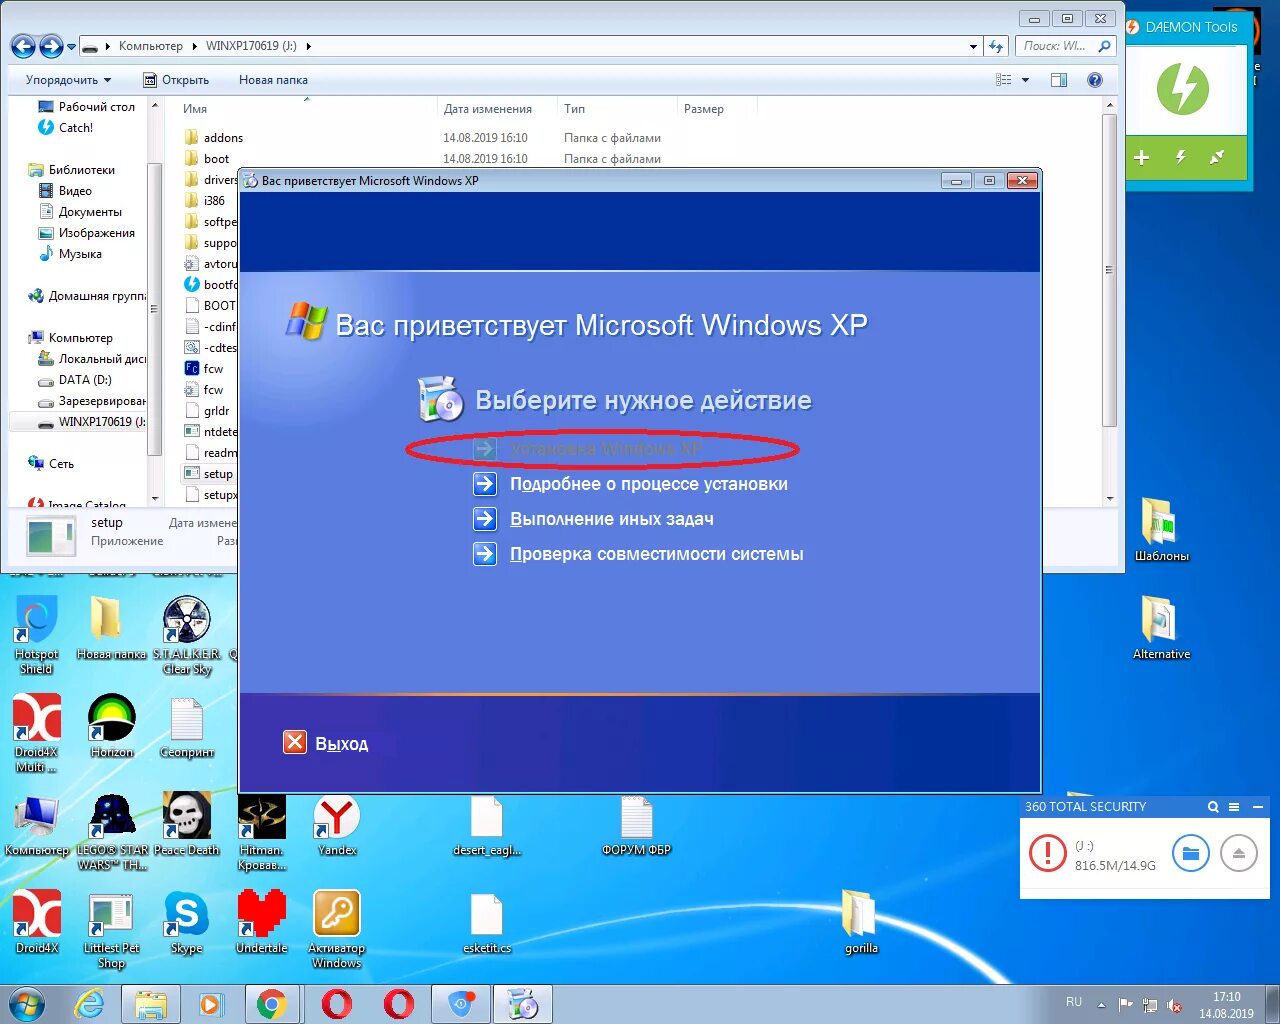Viewport: 1280px width, 1024px height.
Task: Open Подробнее о процессе установки link
Action: point(649,484)
